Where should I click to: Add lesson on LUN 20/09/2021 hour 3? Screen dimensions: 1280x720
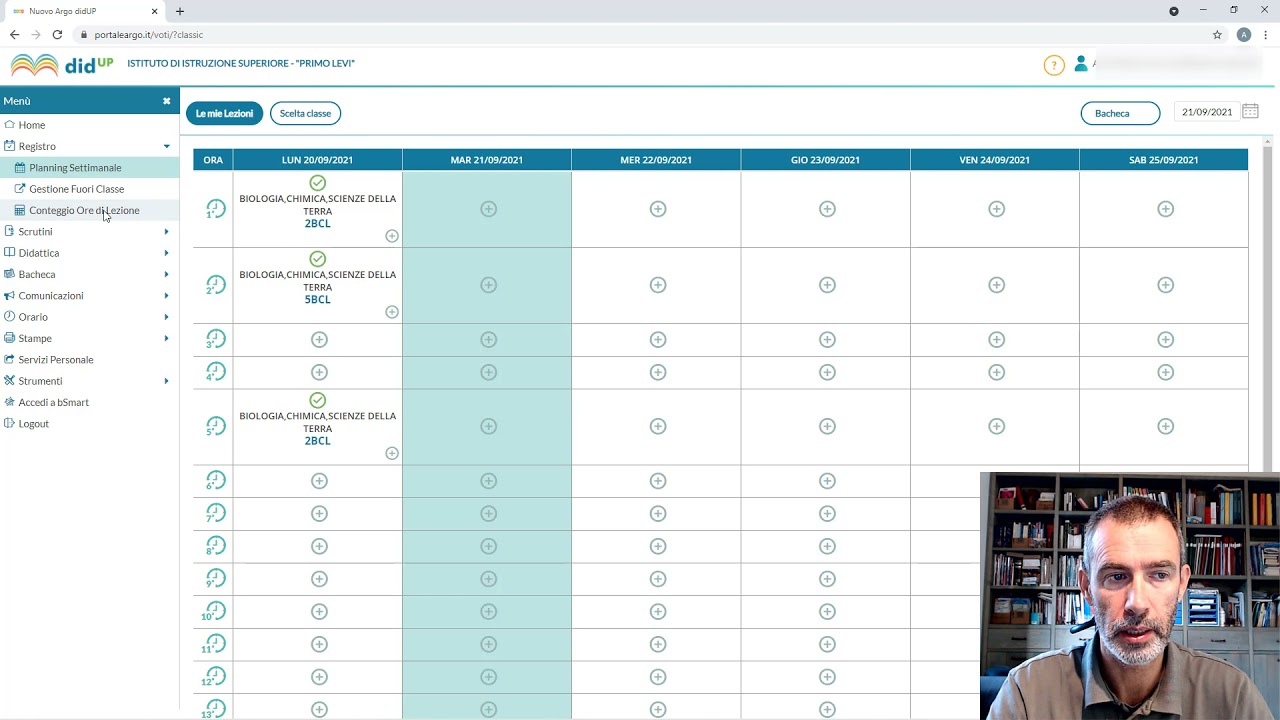[319, 340]
